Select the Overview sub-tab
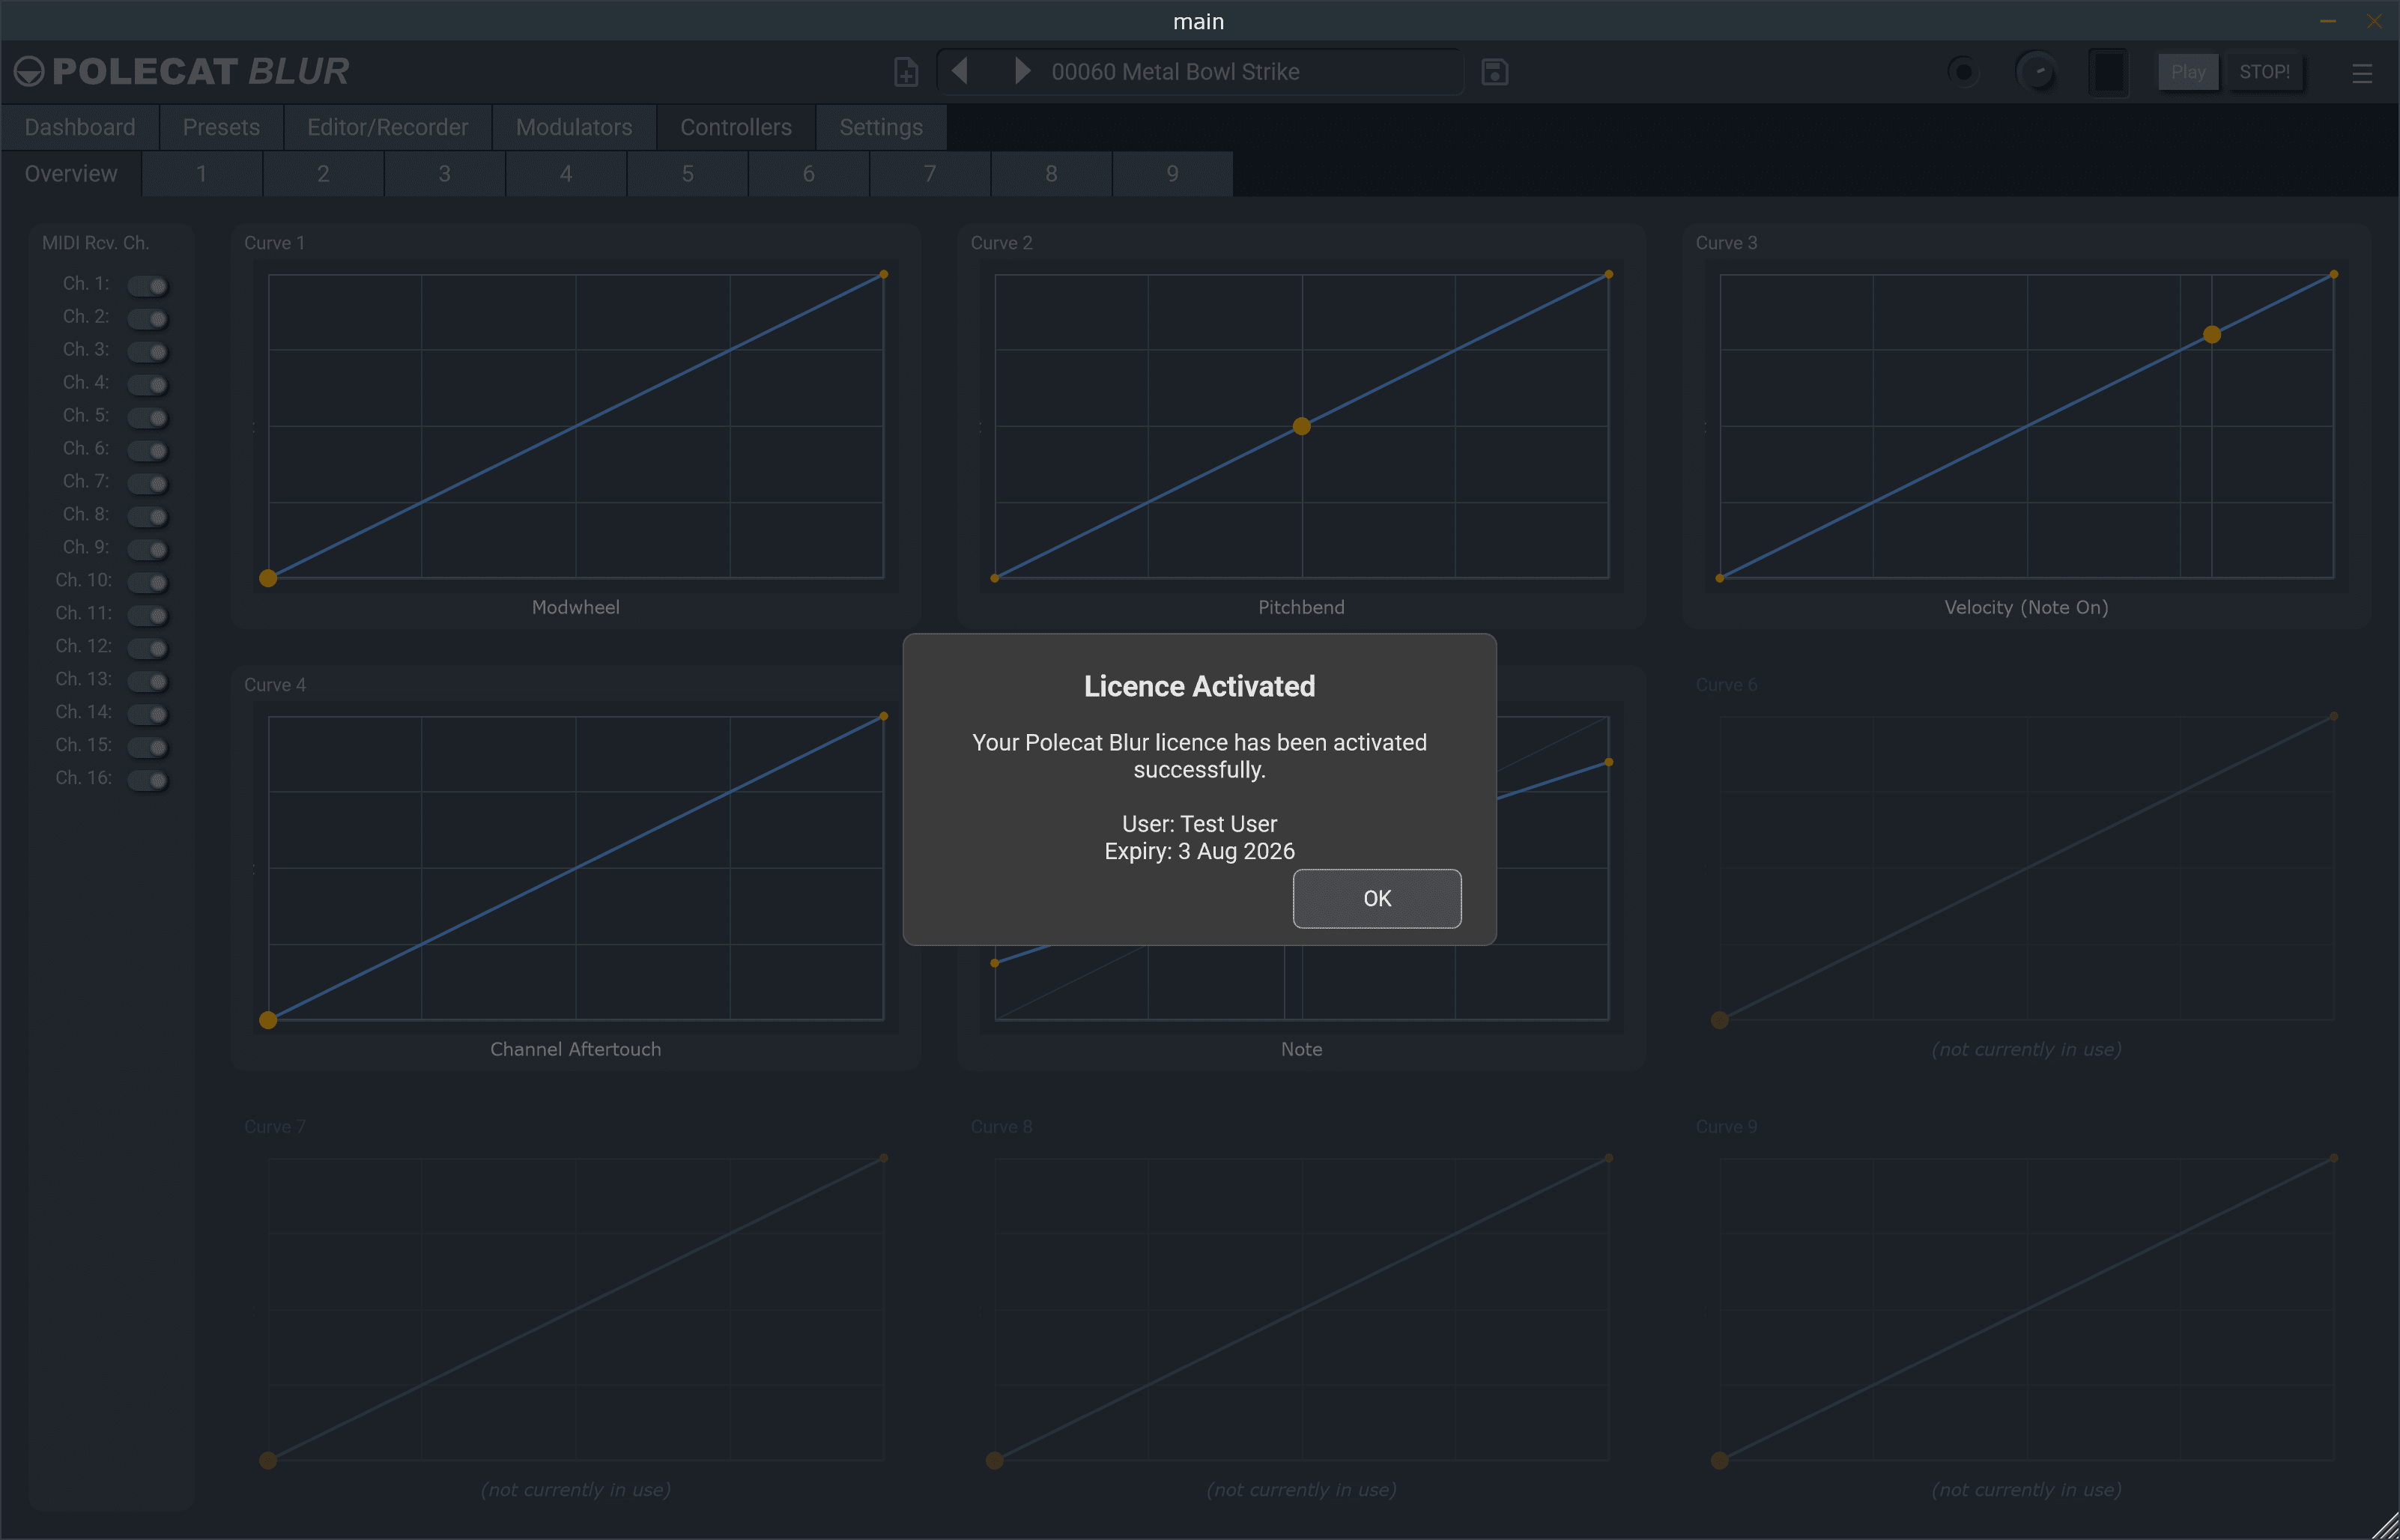This screenshot has height=1540, width=2400. click(71, 173)
